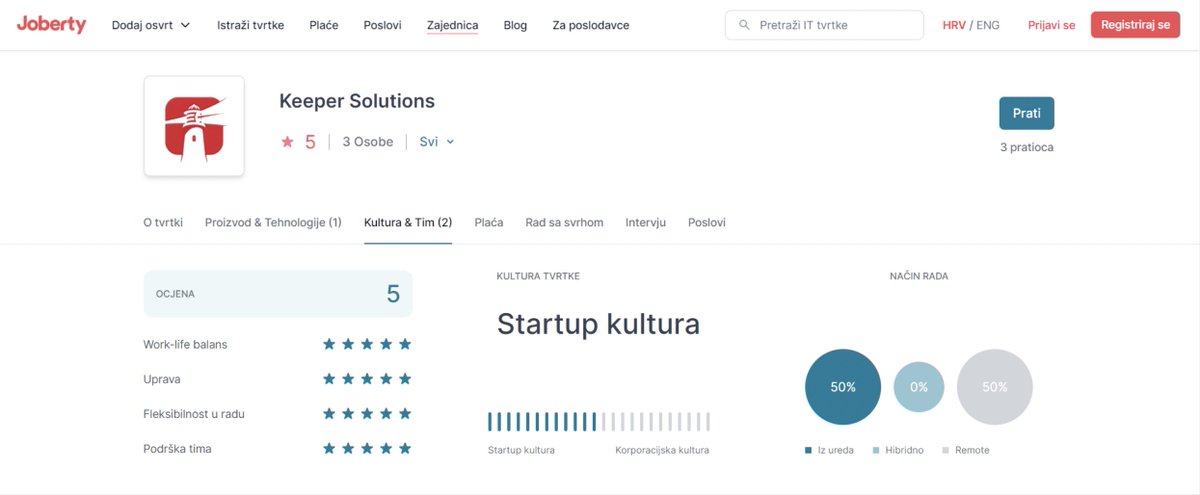Click the Ocjena 5 rating box
Image resolution: width=1200 pixels, height=495 pixels.
pyautogui.click(x=278, y=294)
